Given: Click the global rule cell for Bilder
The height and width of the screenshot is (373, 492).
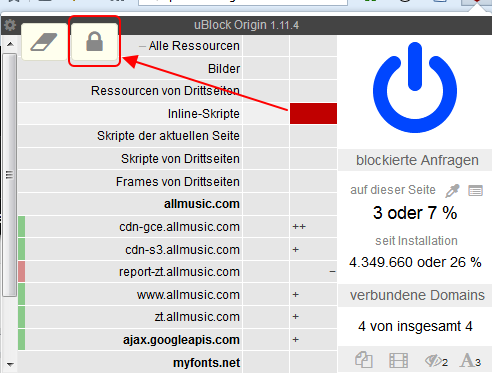Looking at the screenshot, I should pos(266,69).
